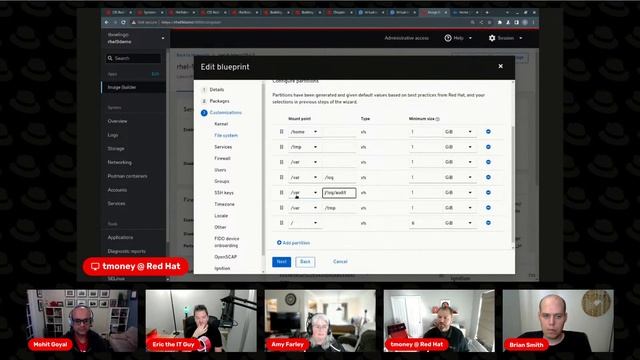
Task: Grab the drag handle of the root / row
Action: pyautogui.click(x=281, y=223)
